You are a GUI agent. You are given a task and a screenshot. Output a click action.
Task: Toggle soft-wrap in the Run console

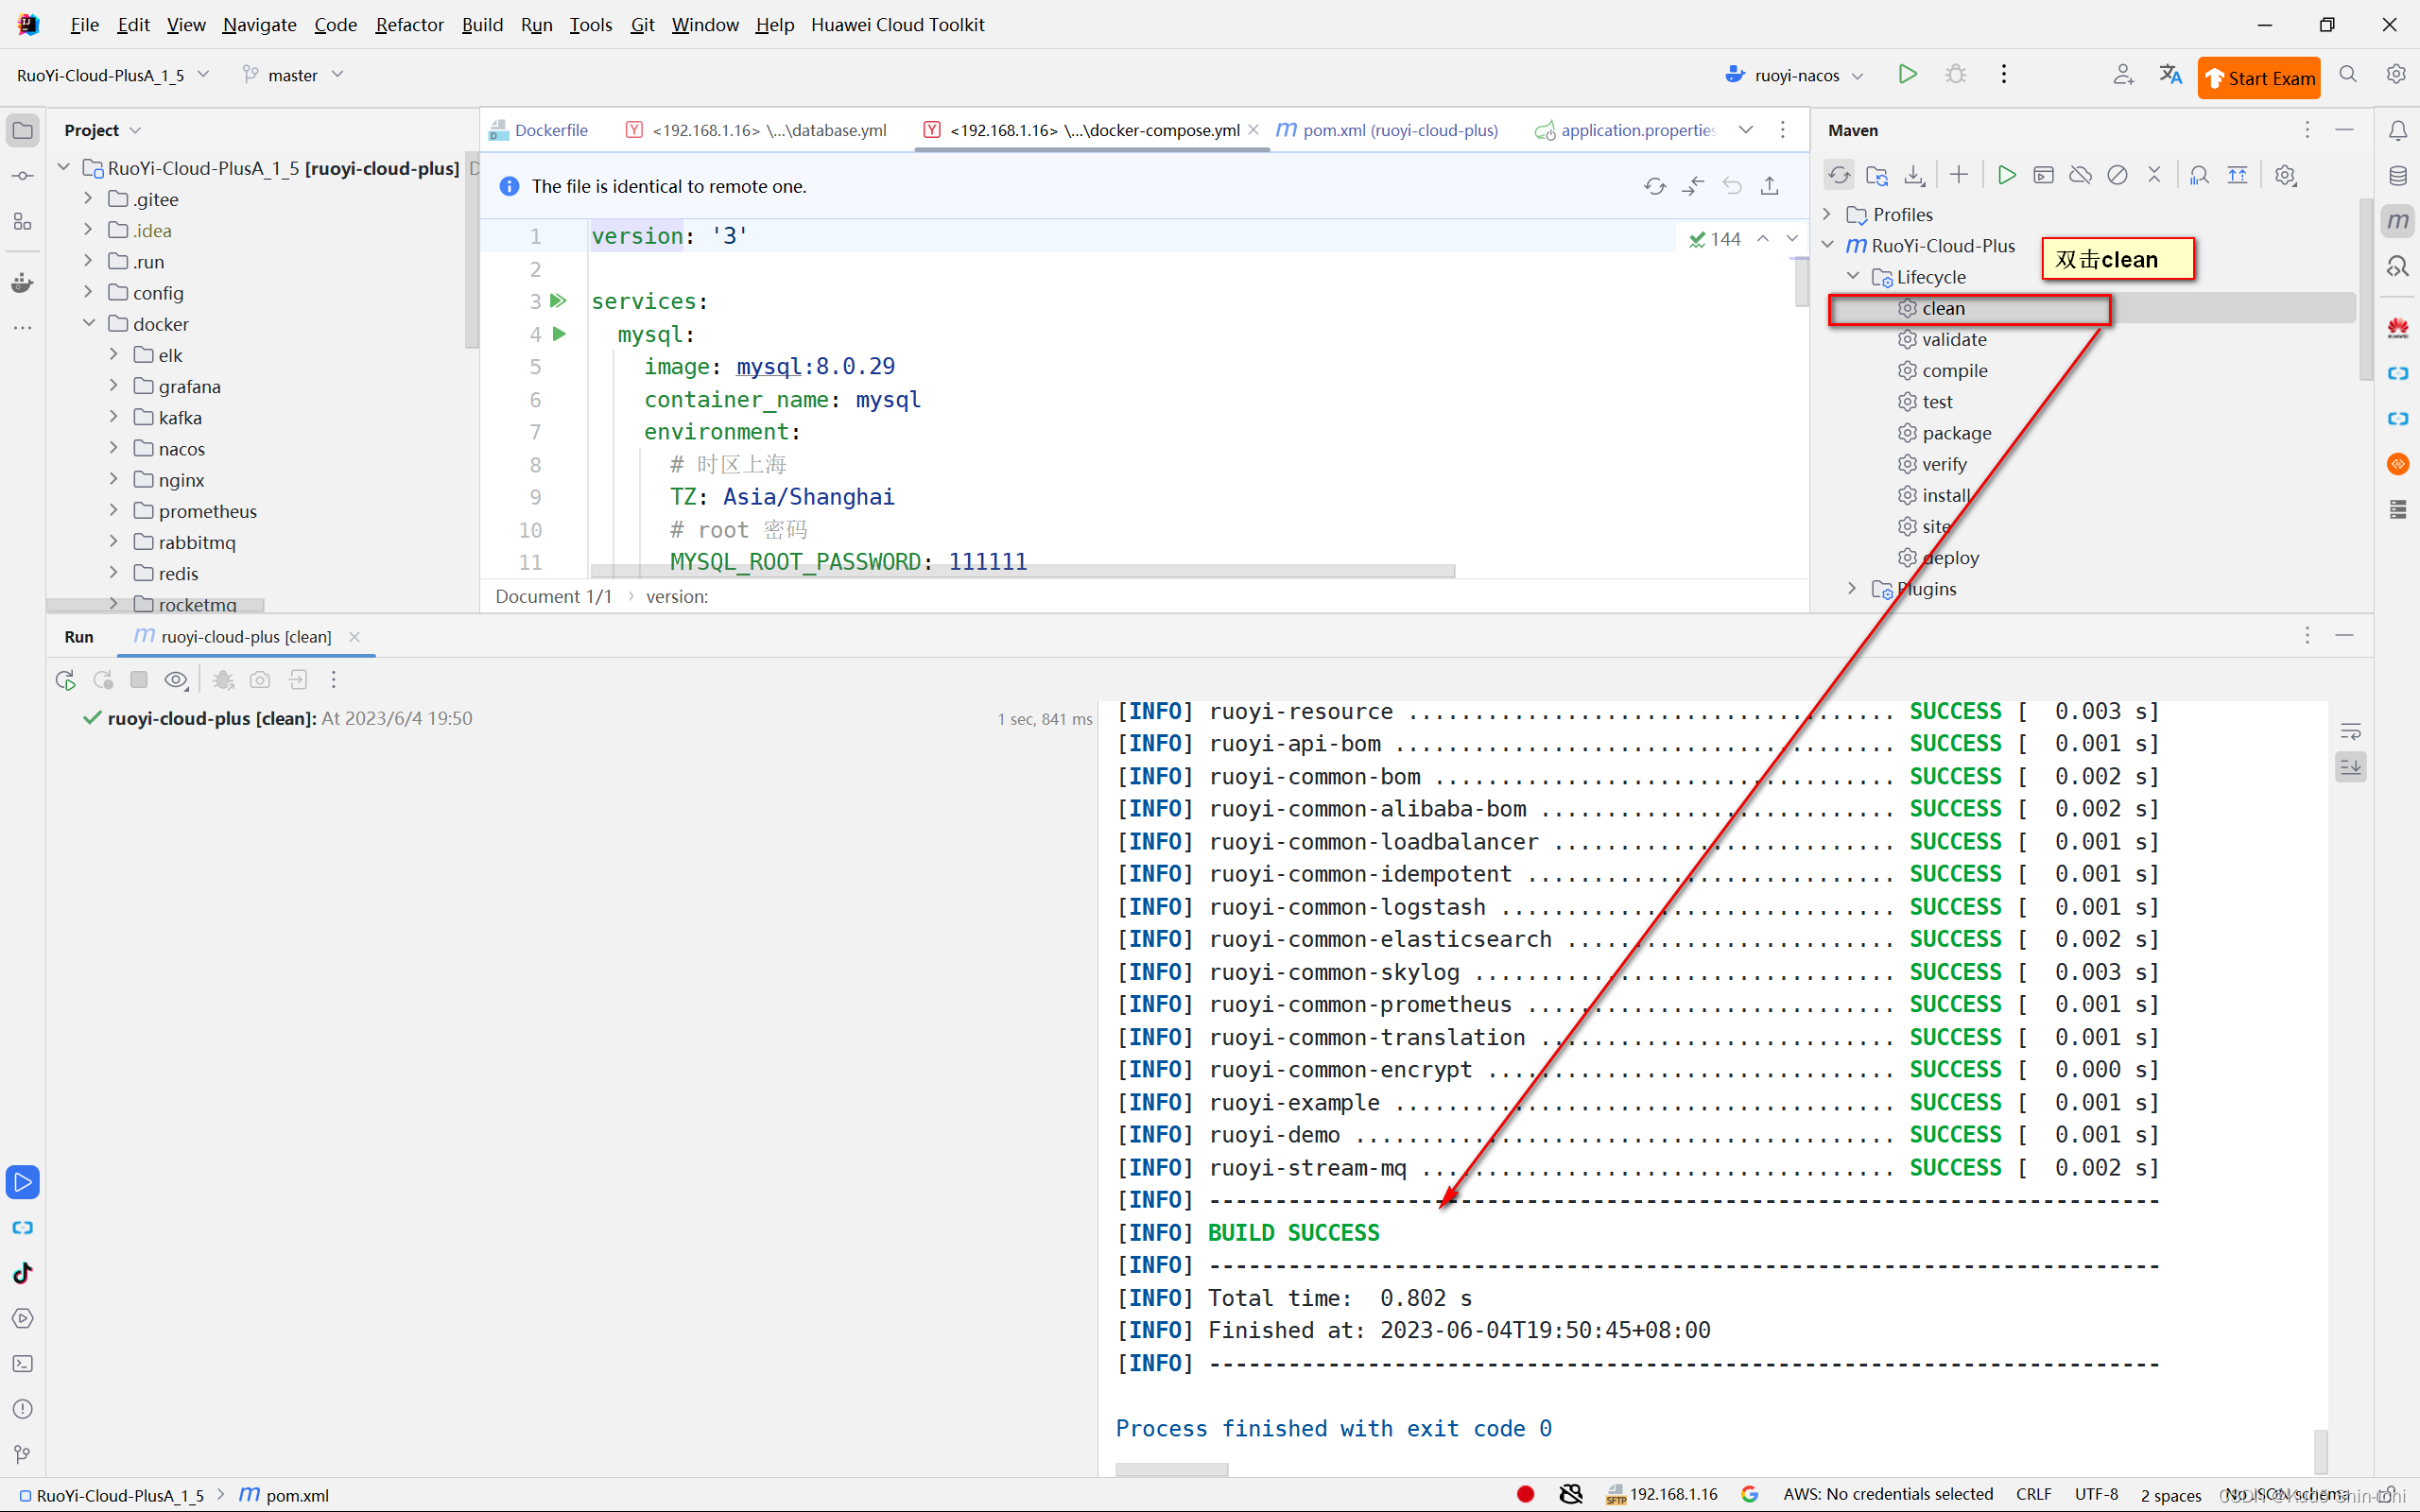pyautogui.click(x=2351, y=731)
